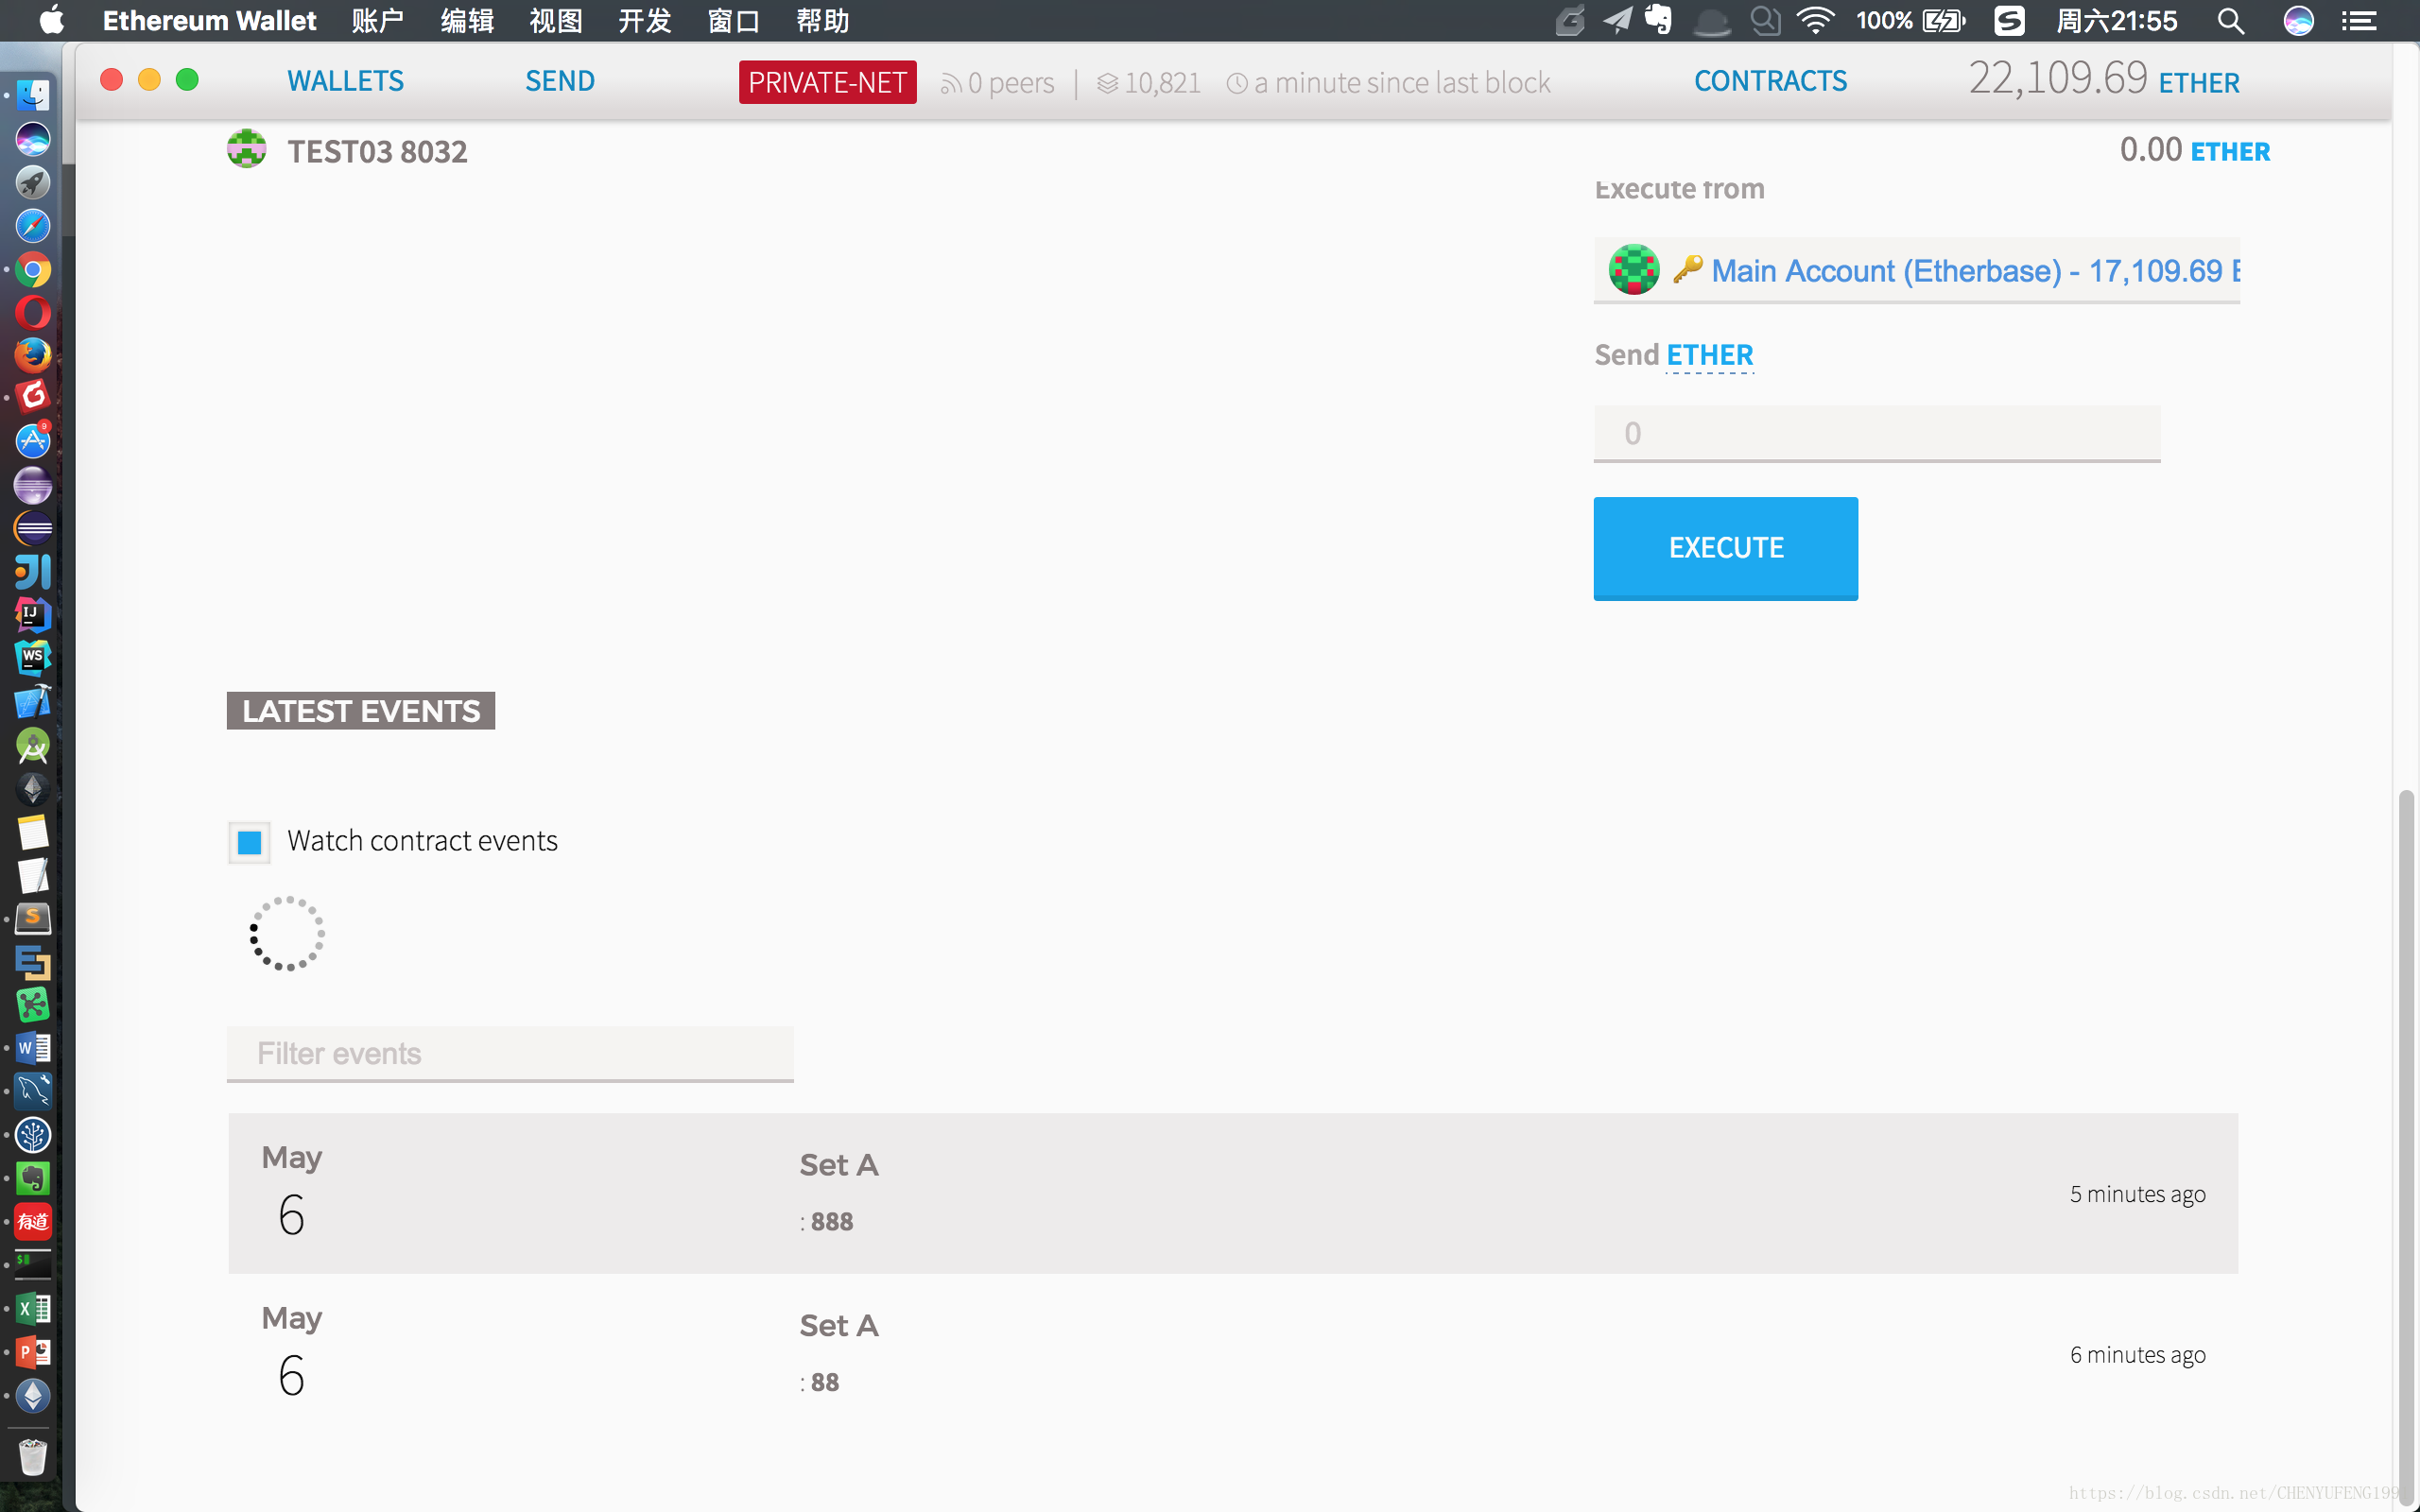Open the Execute from account dropdown
The image size is (2420, 1512).
[1916, 270]
